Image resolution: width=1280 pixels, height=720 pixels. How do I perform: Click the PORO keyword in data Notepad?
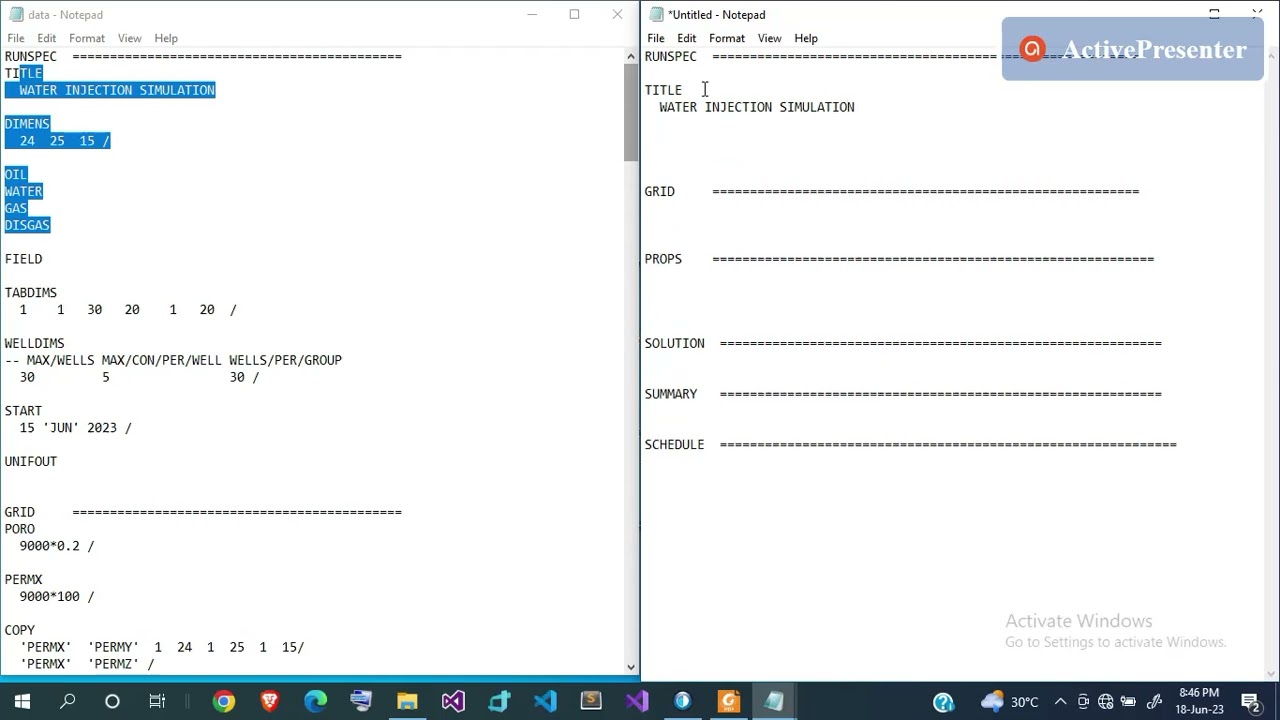(19, 529)
